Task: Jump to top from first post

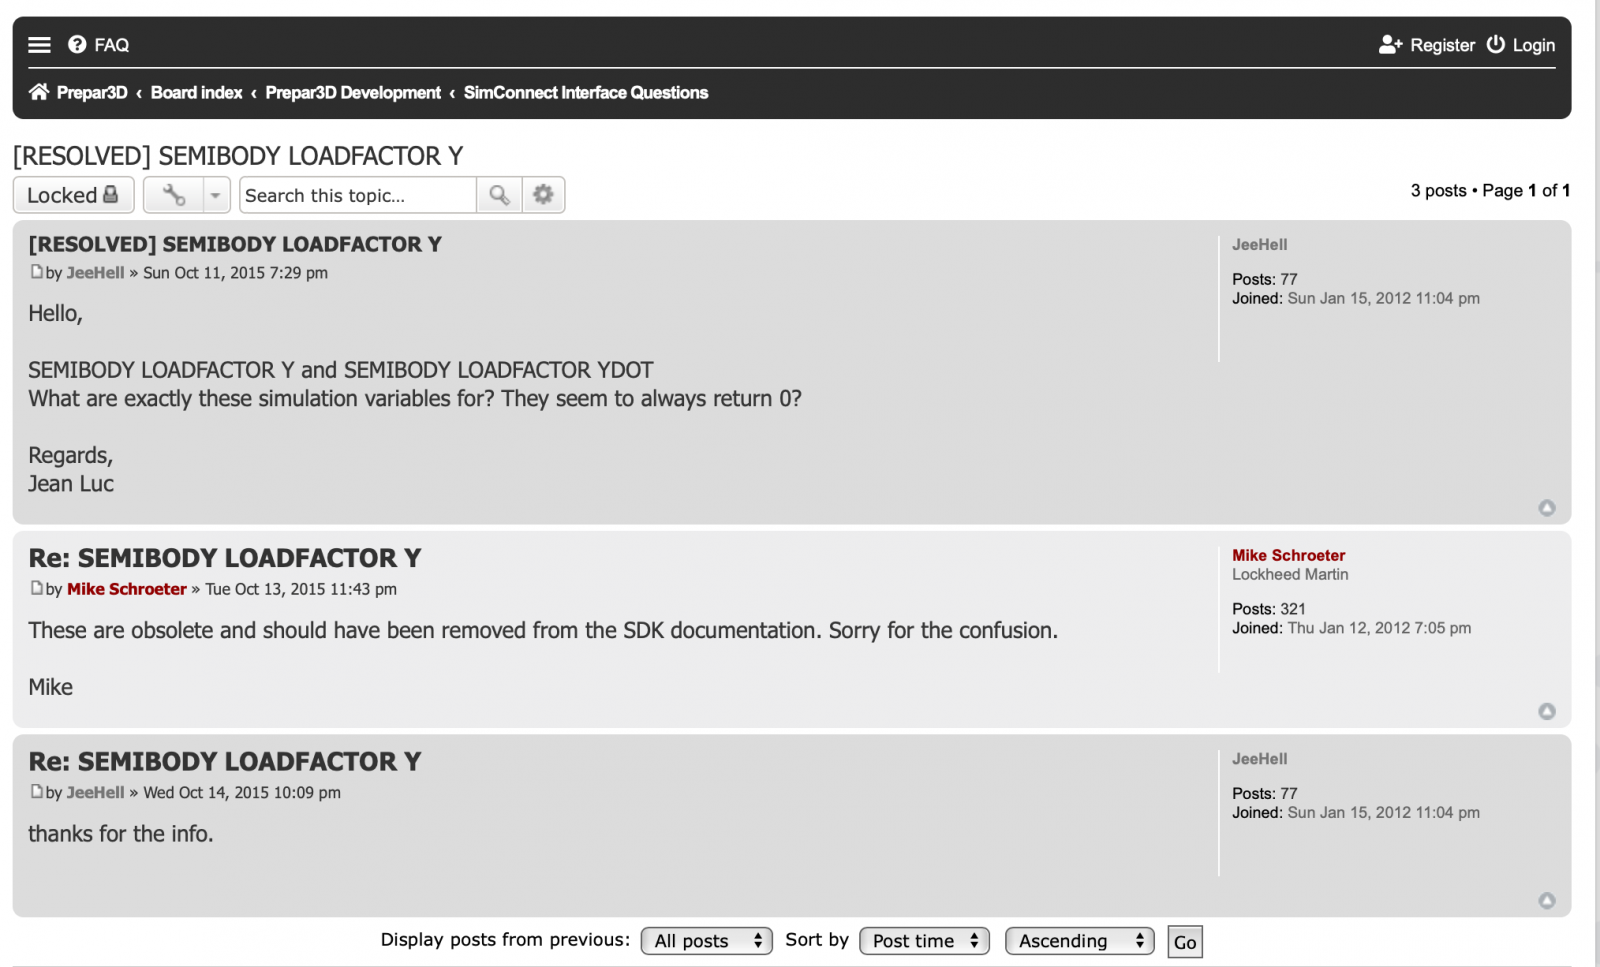Action: pos(1547,508)
